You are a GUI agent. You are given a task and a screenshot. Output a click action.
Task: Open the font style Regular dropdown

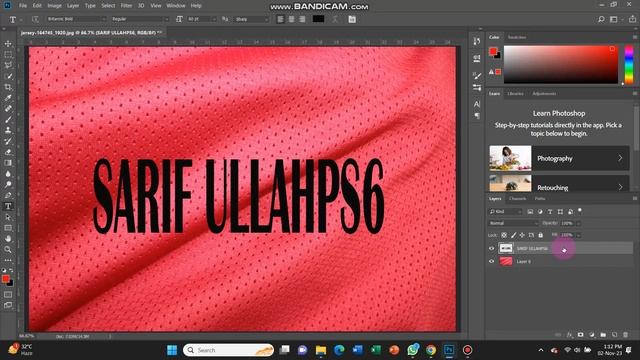pos(140,19)
